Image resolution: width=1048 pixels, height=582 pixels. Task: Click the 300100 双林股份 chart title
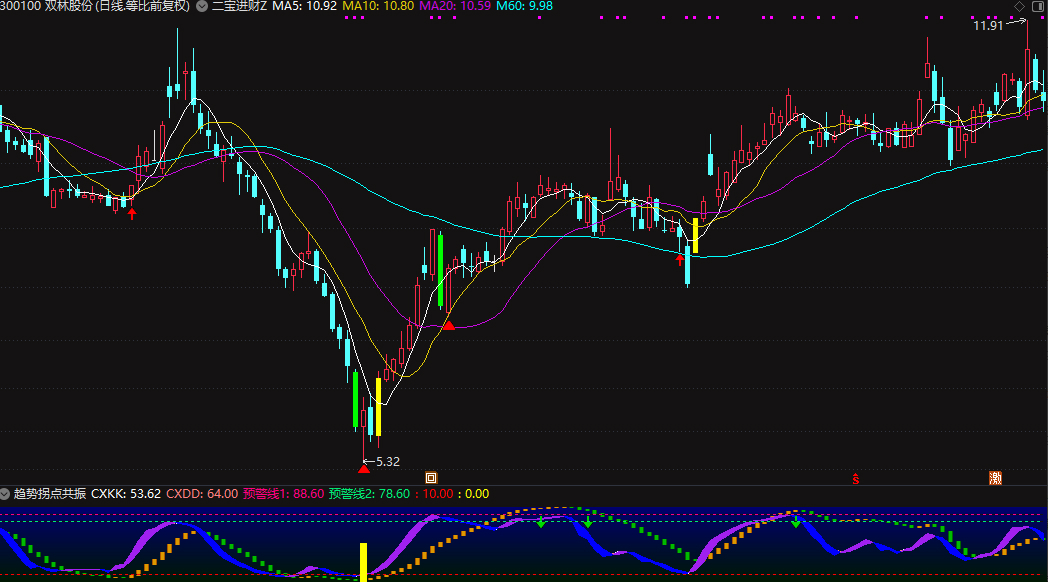point(95,7)
